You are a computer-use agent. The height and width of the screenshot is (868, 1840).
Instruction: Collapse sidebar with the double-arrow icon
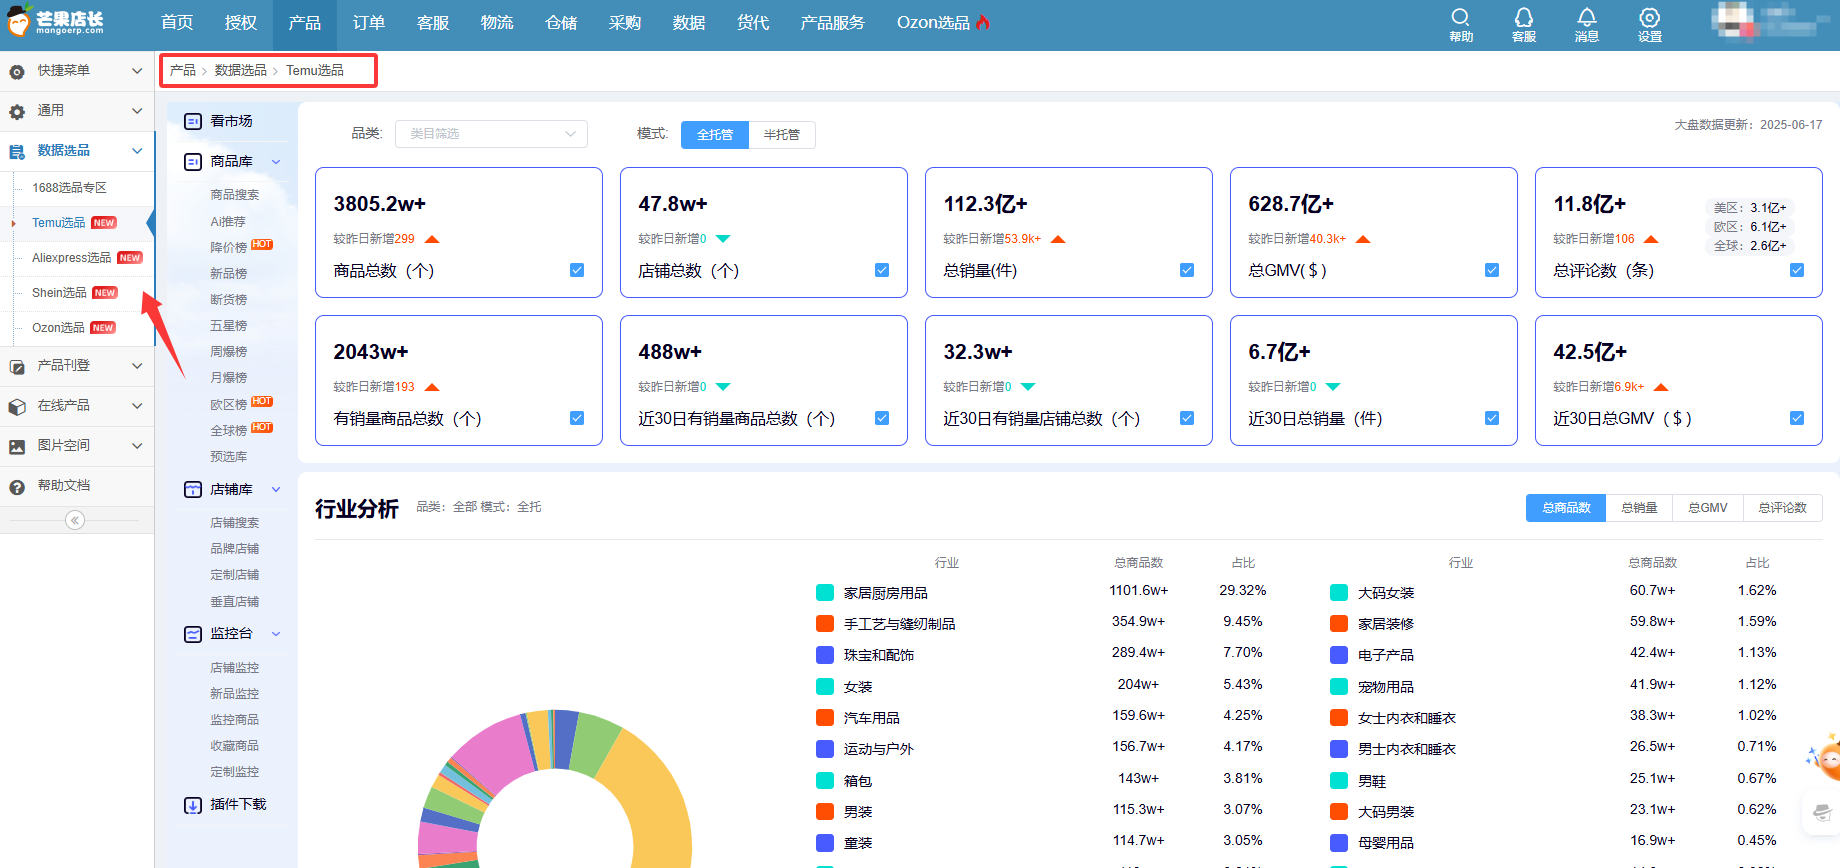pyautogui.click(x=75, y=520)
